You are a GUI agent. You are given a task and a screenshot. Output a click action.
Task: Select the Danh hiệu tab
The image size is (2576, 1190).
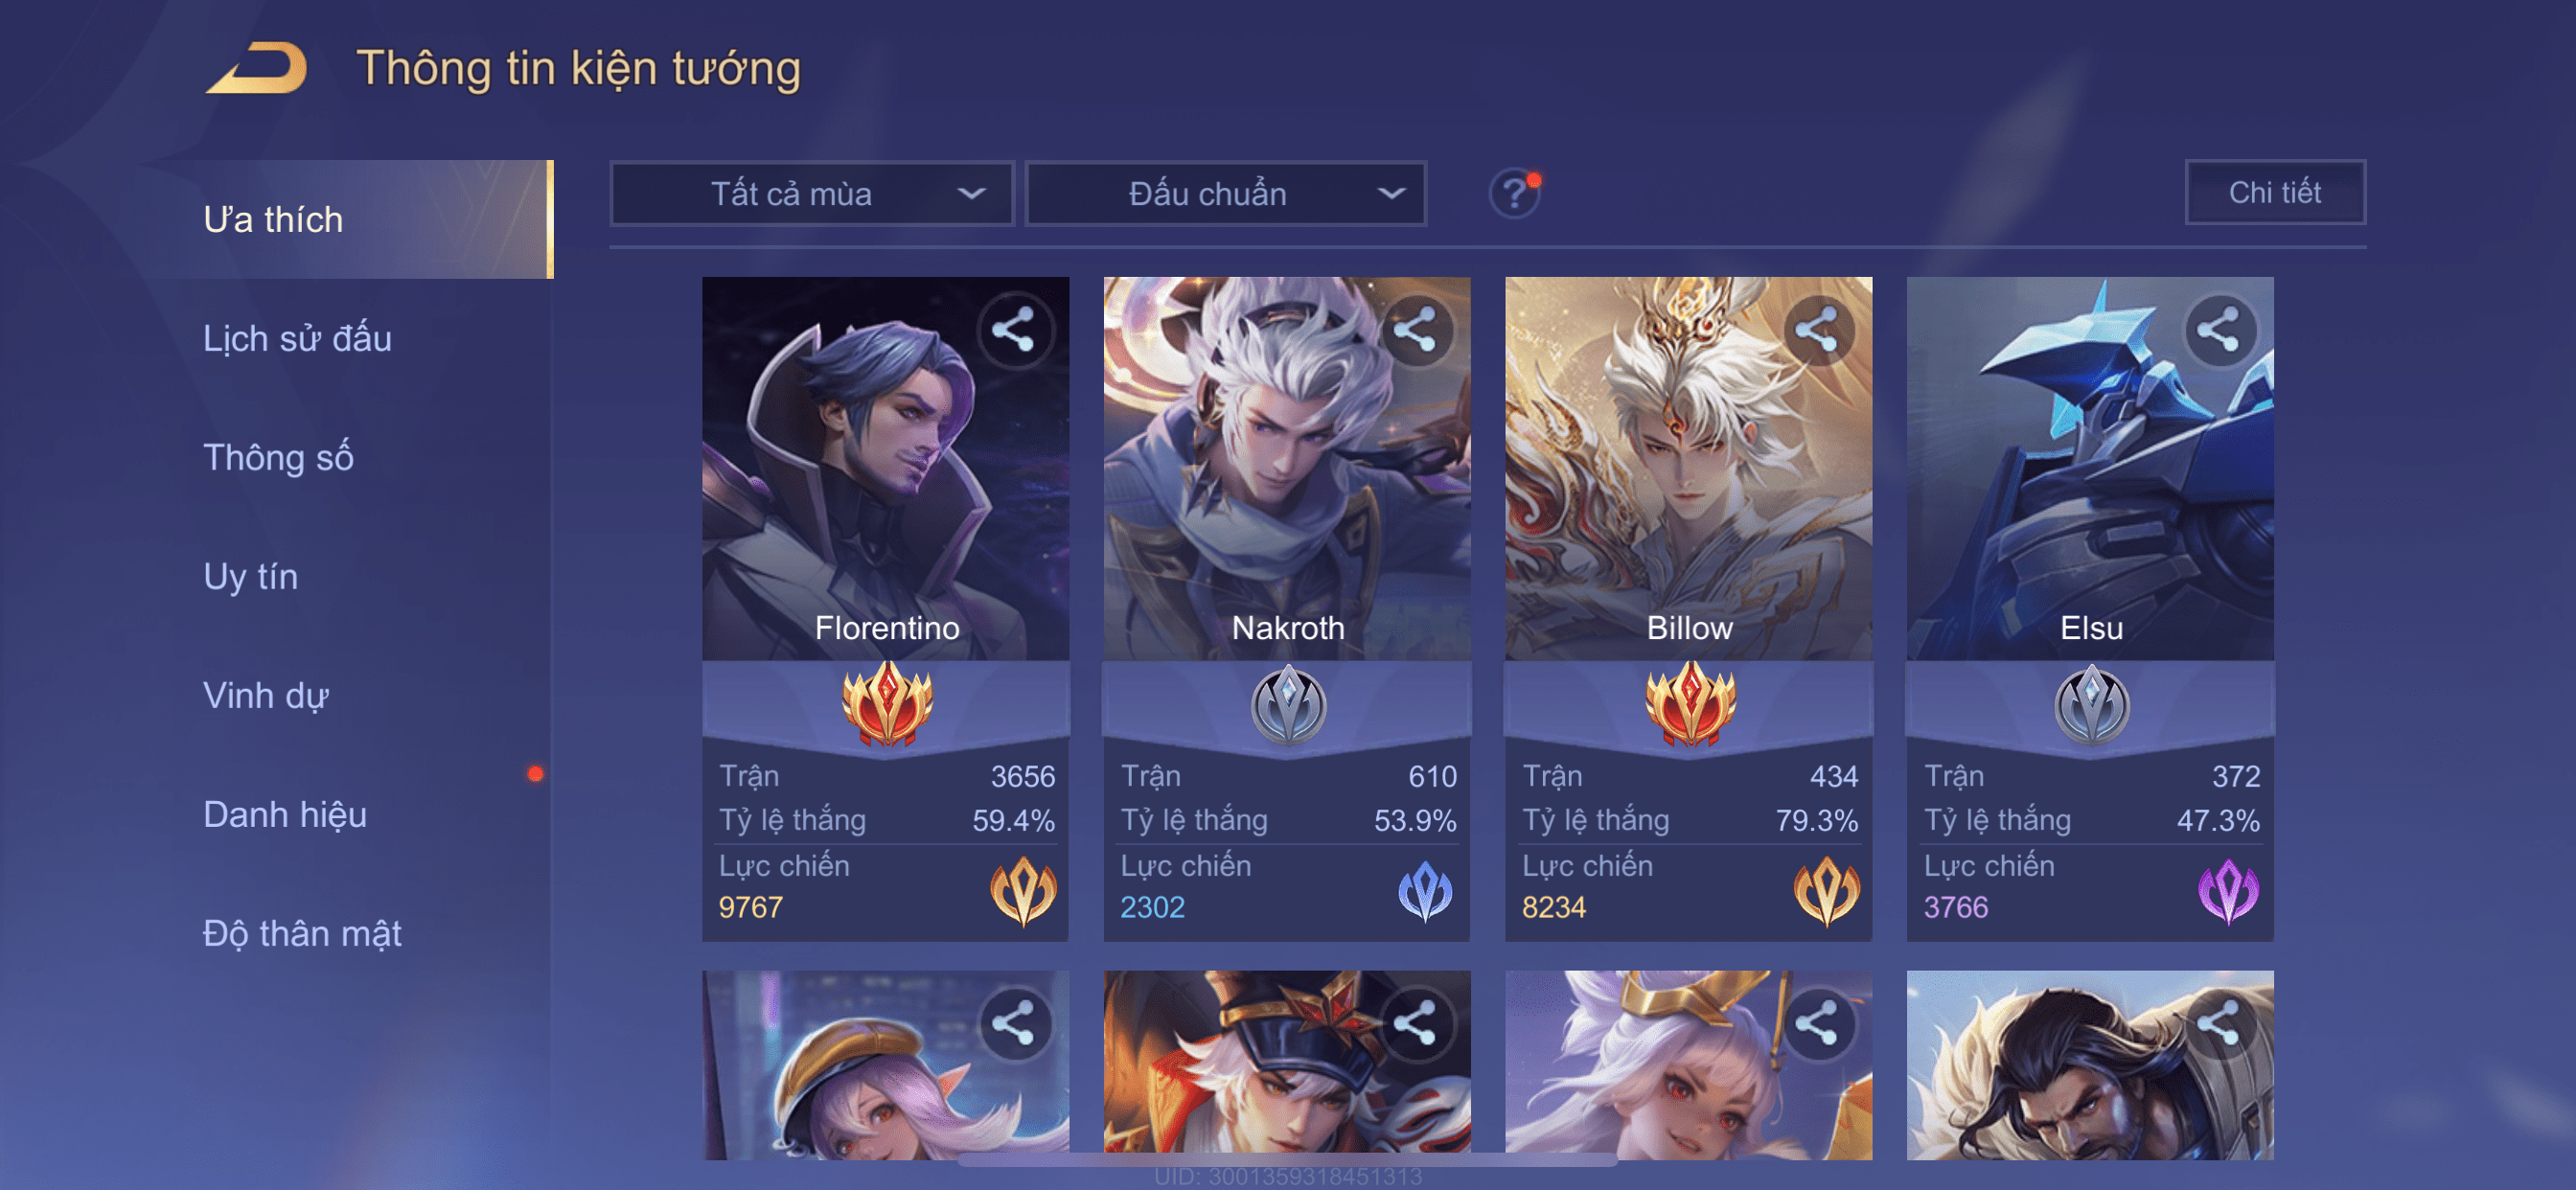point(285,815)
